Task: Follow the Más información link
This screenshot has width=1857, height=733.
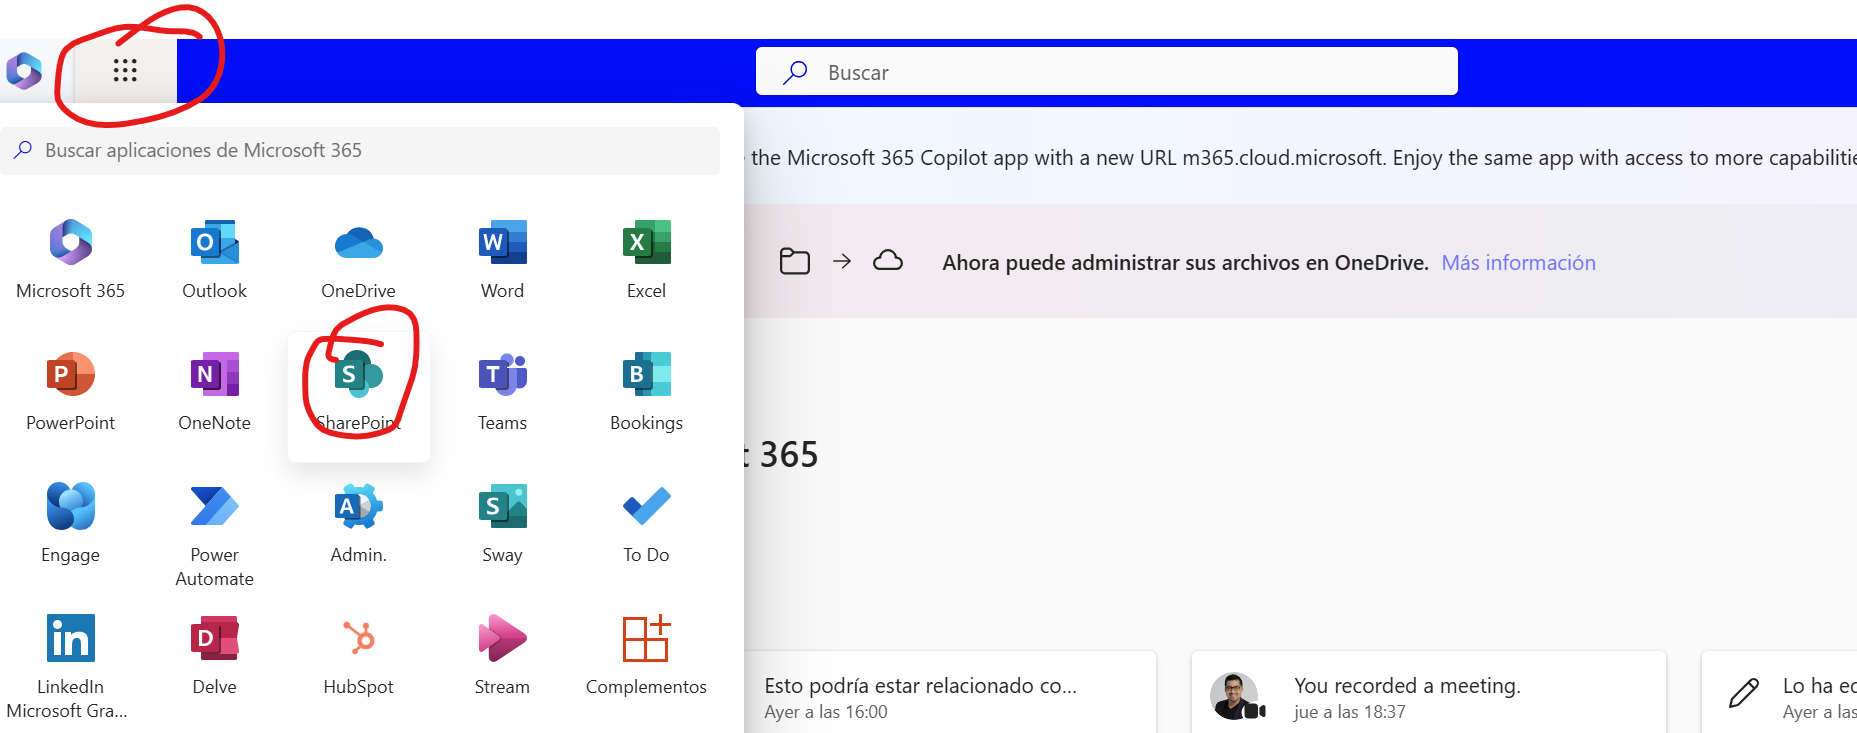Action: pos(1518,262)
